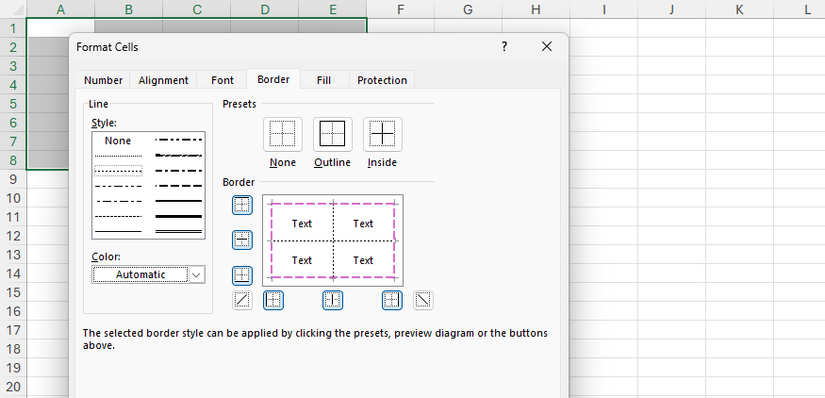825x398 pixels.
Task: Toggle the top border button
Action: tap(242, 205)
